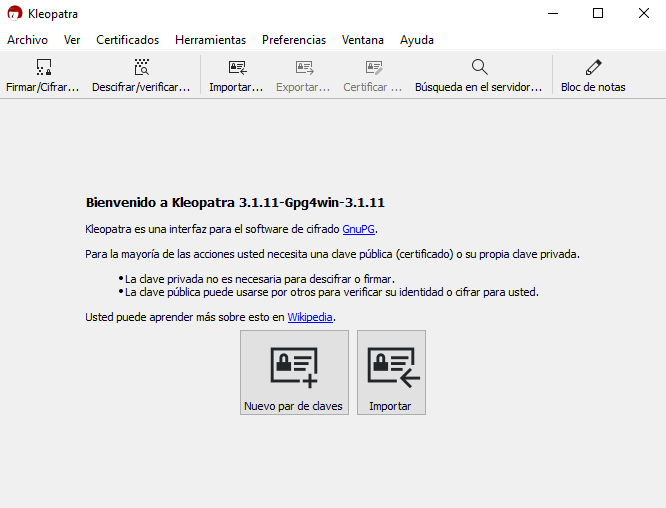Image resolution: width=666 pixels, height=508 pixels.
Task: Click the heading 'Bienvenido a Kleopatra 3.1.11-Gpg4win-3.1.11'
Action: pyautogui.click(x=235, y=203)
